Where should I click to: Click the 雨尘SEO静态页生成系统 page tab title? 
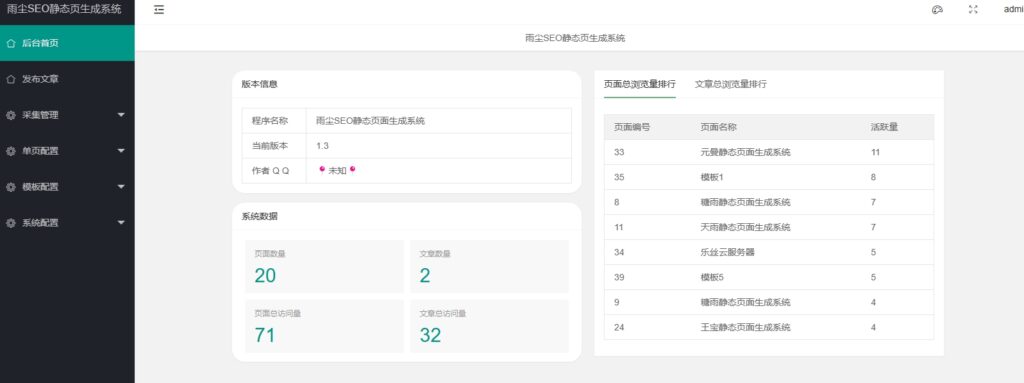click(575, 39)
